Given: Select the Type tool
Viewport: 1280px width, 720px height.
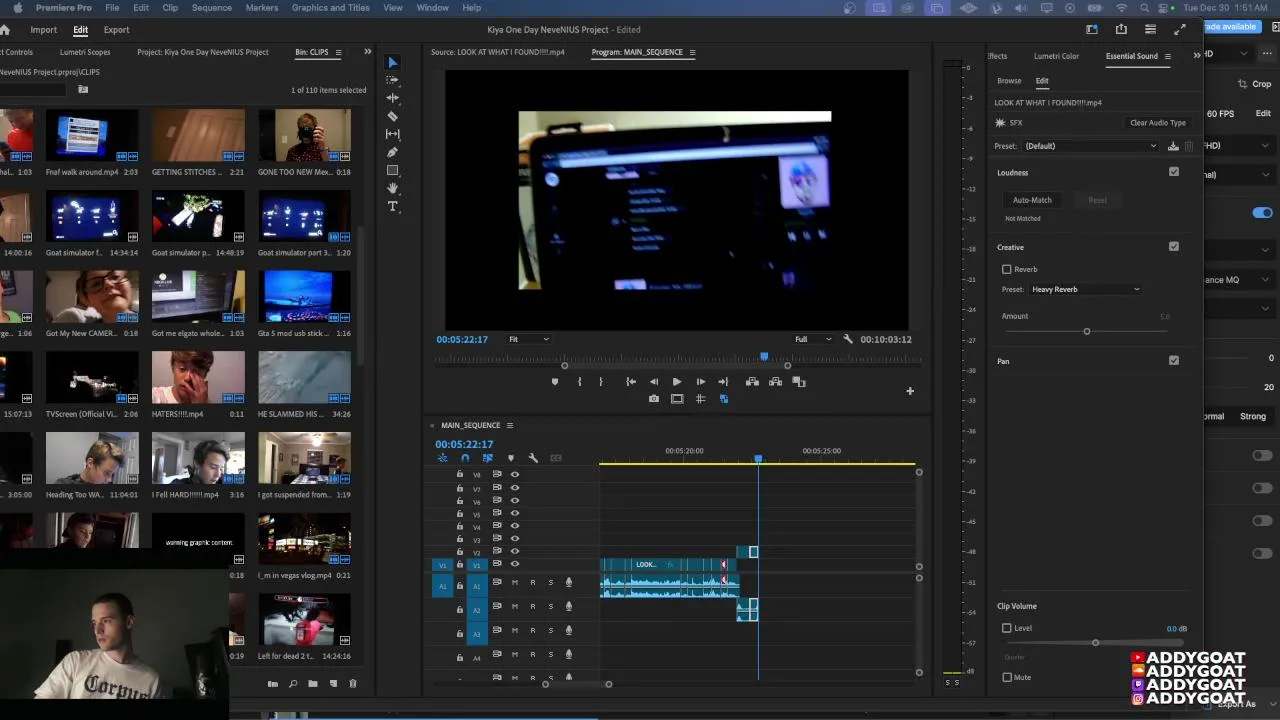Looking at the screenshot, I should 392,206.
